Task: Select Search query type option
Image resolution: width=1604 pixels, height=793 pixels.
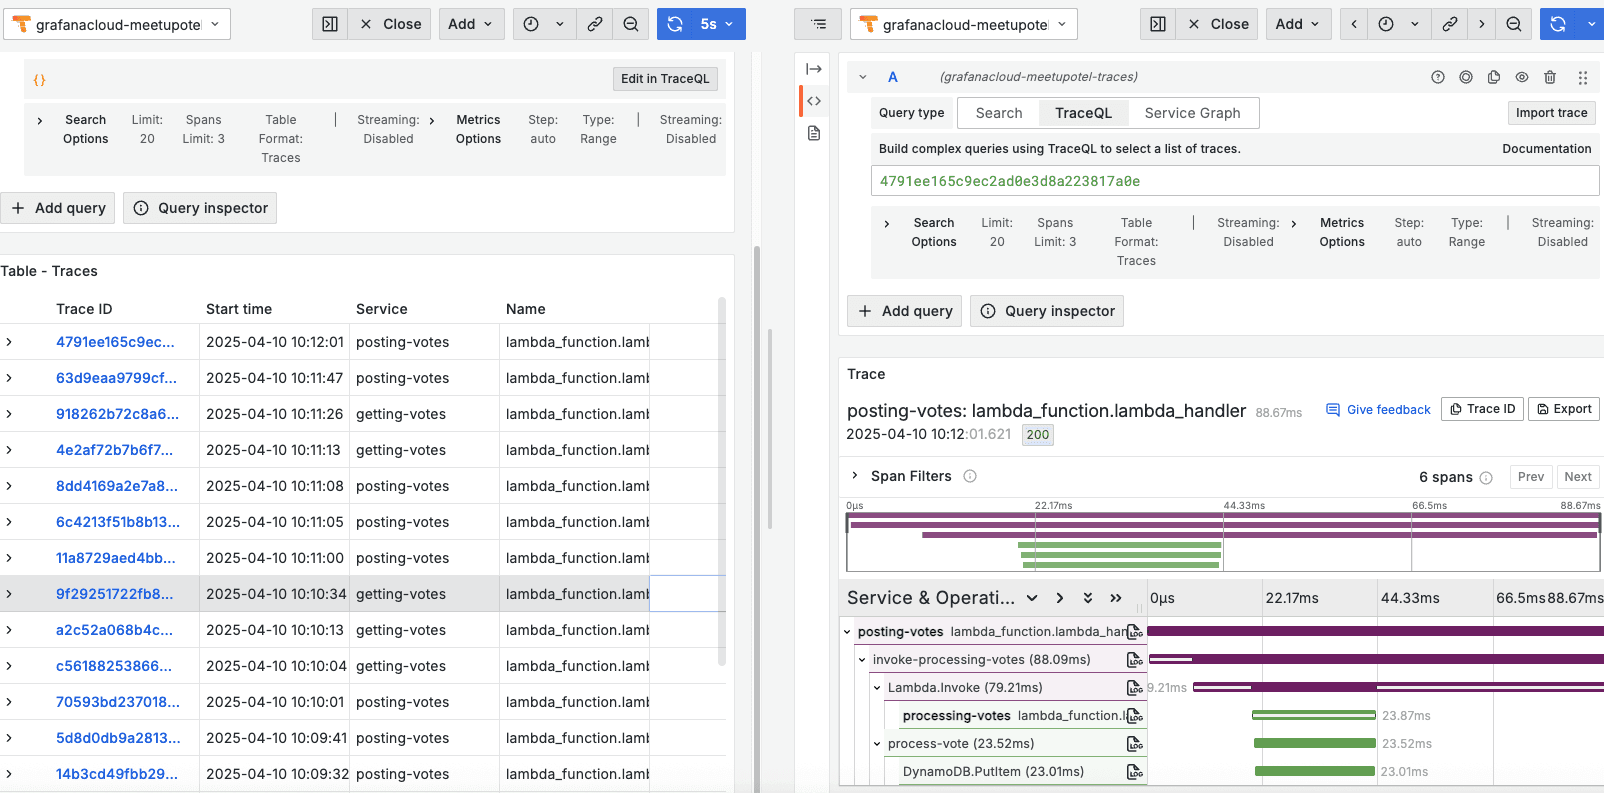Action: click(x=998, y=113)
